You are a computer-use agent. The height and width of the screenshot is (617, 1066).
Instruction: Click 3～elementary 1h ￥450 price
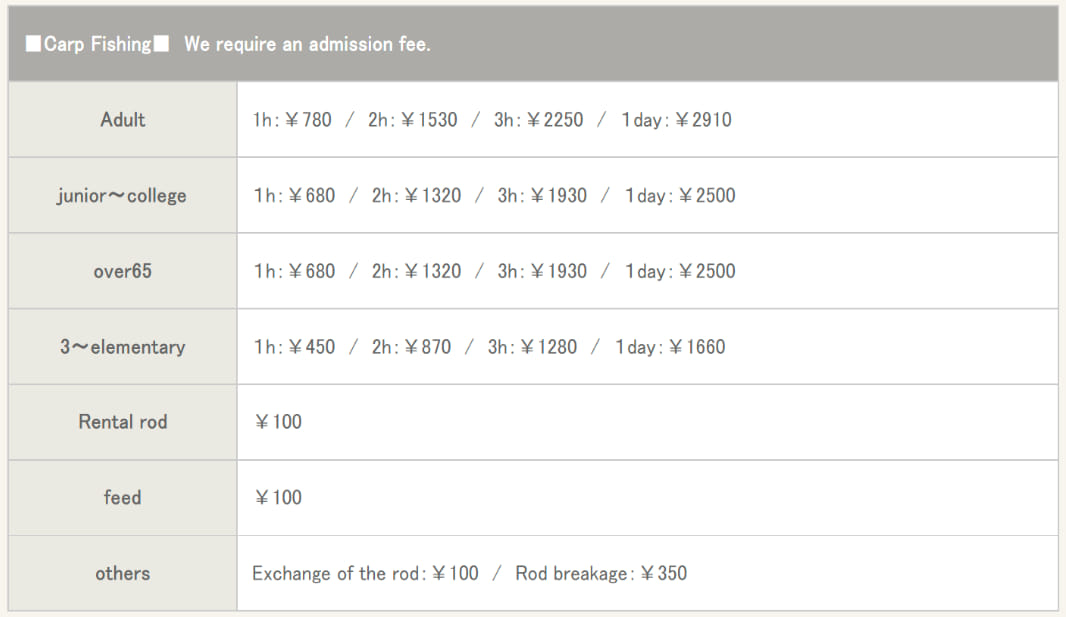click(294, 347)
